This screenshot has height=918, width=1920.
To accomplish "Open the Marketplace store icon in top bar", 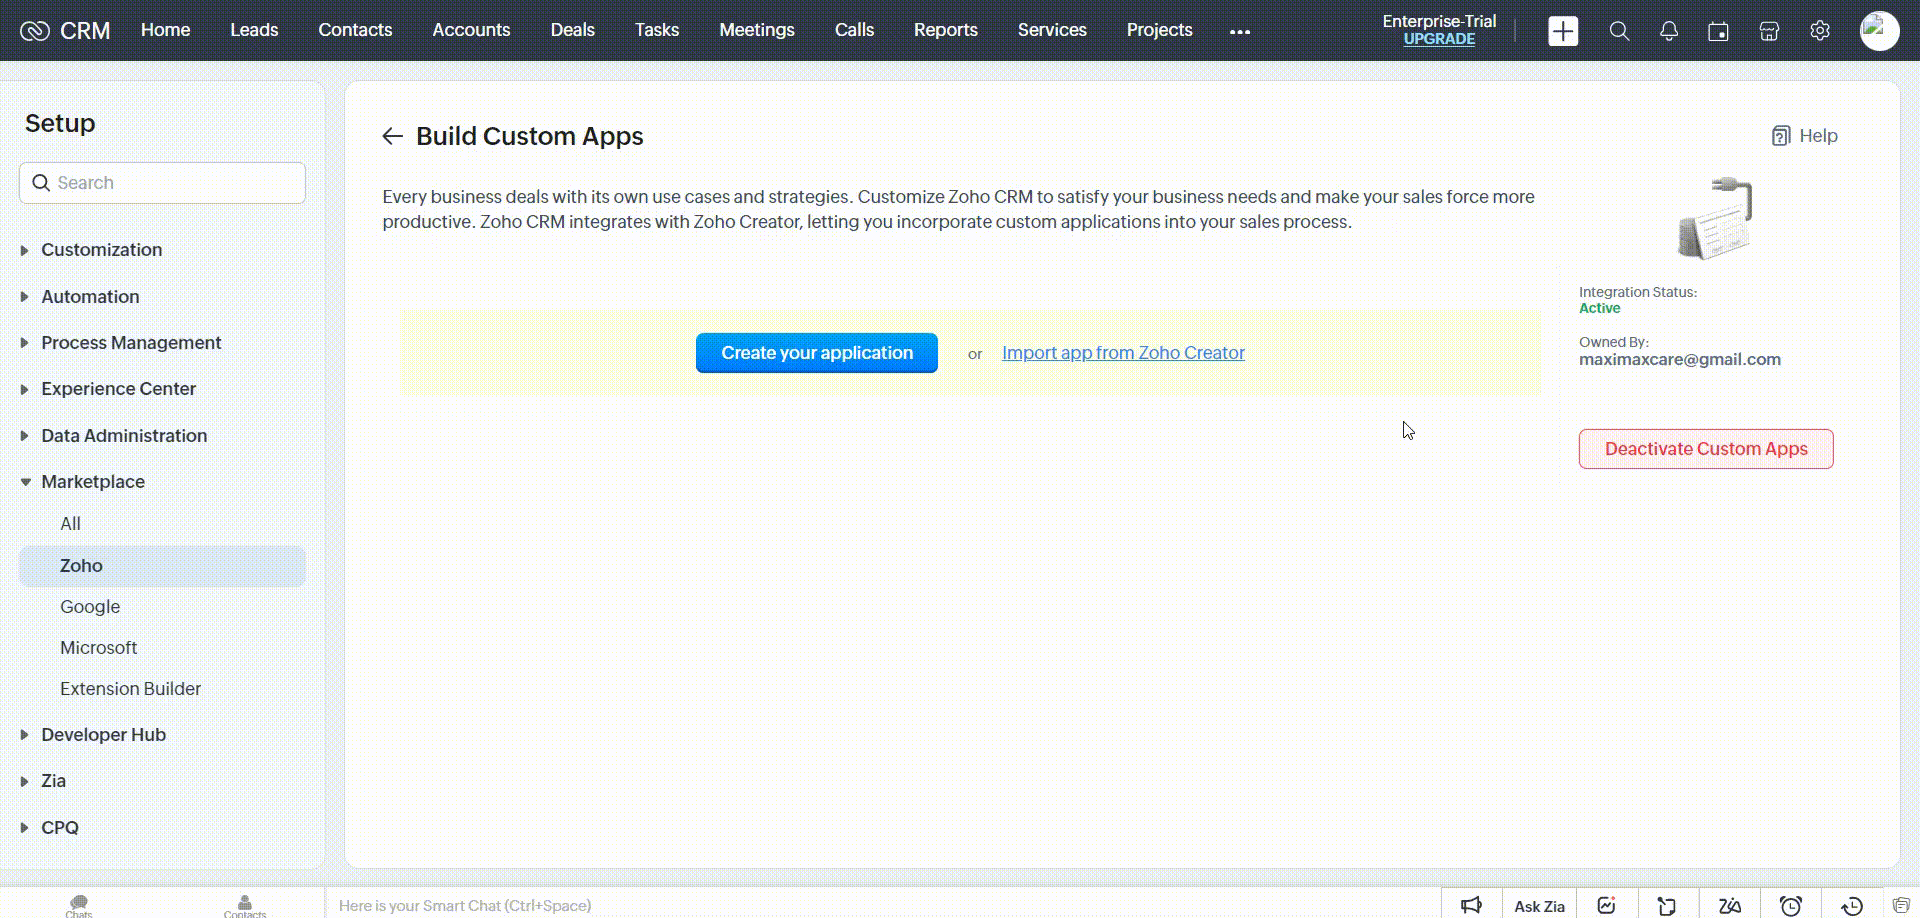I will pyautogui.click(x=1769, y=31).
